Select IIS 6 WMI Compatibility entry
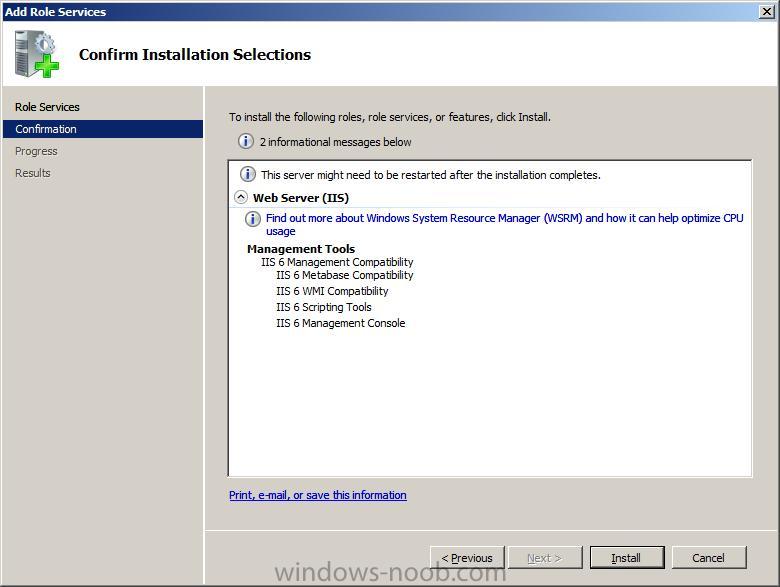 pyautogui.click(x=332, y=291)
